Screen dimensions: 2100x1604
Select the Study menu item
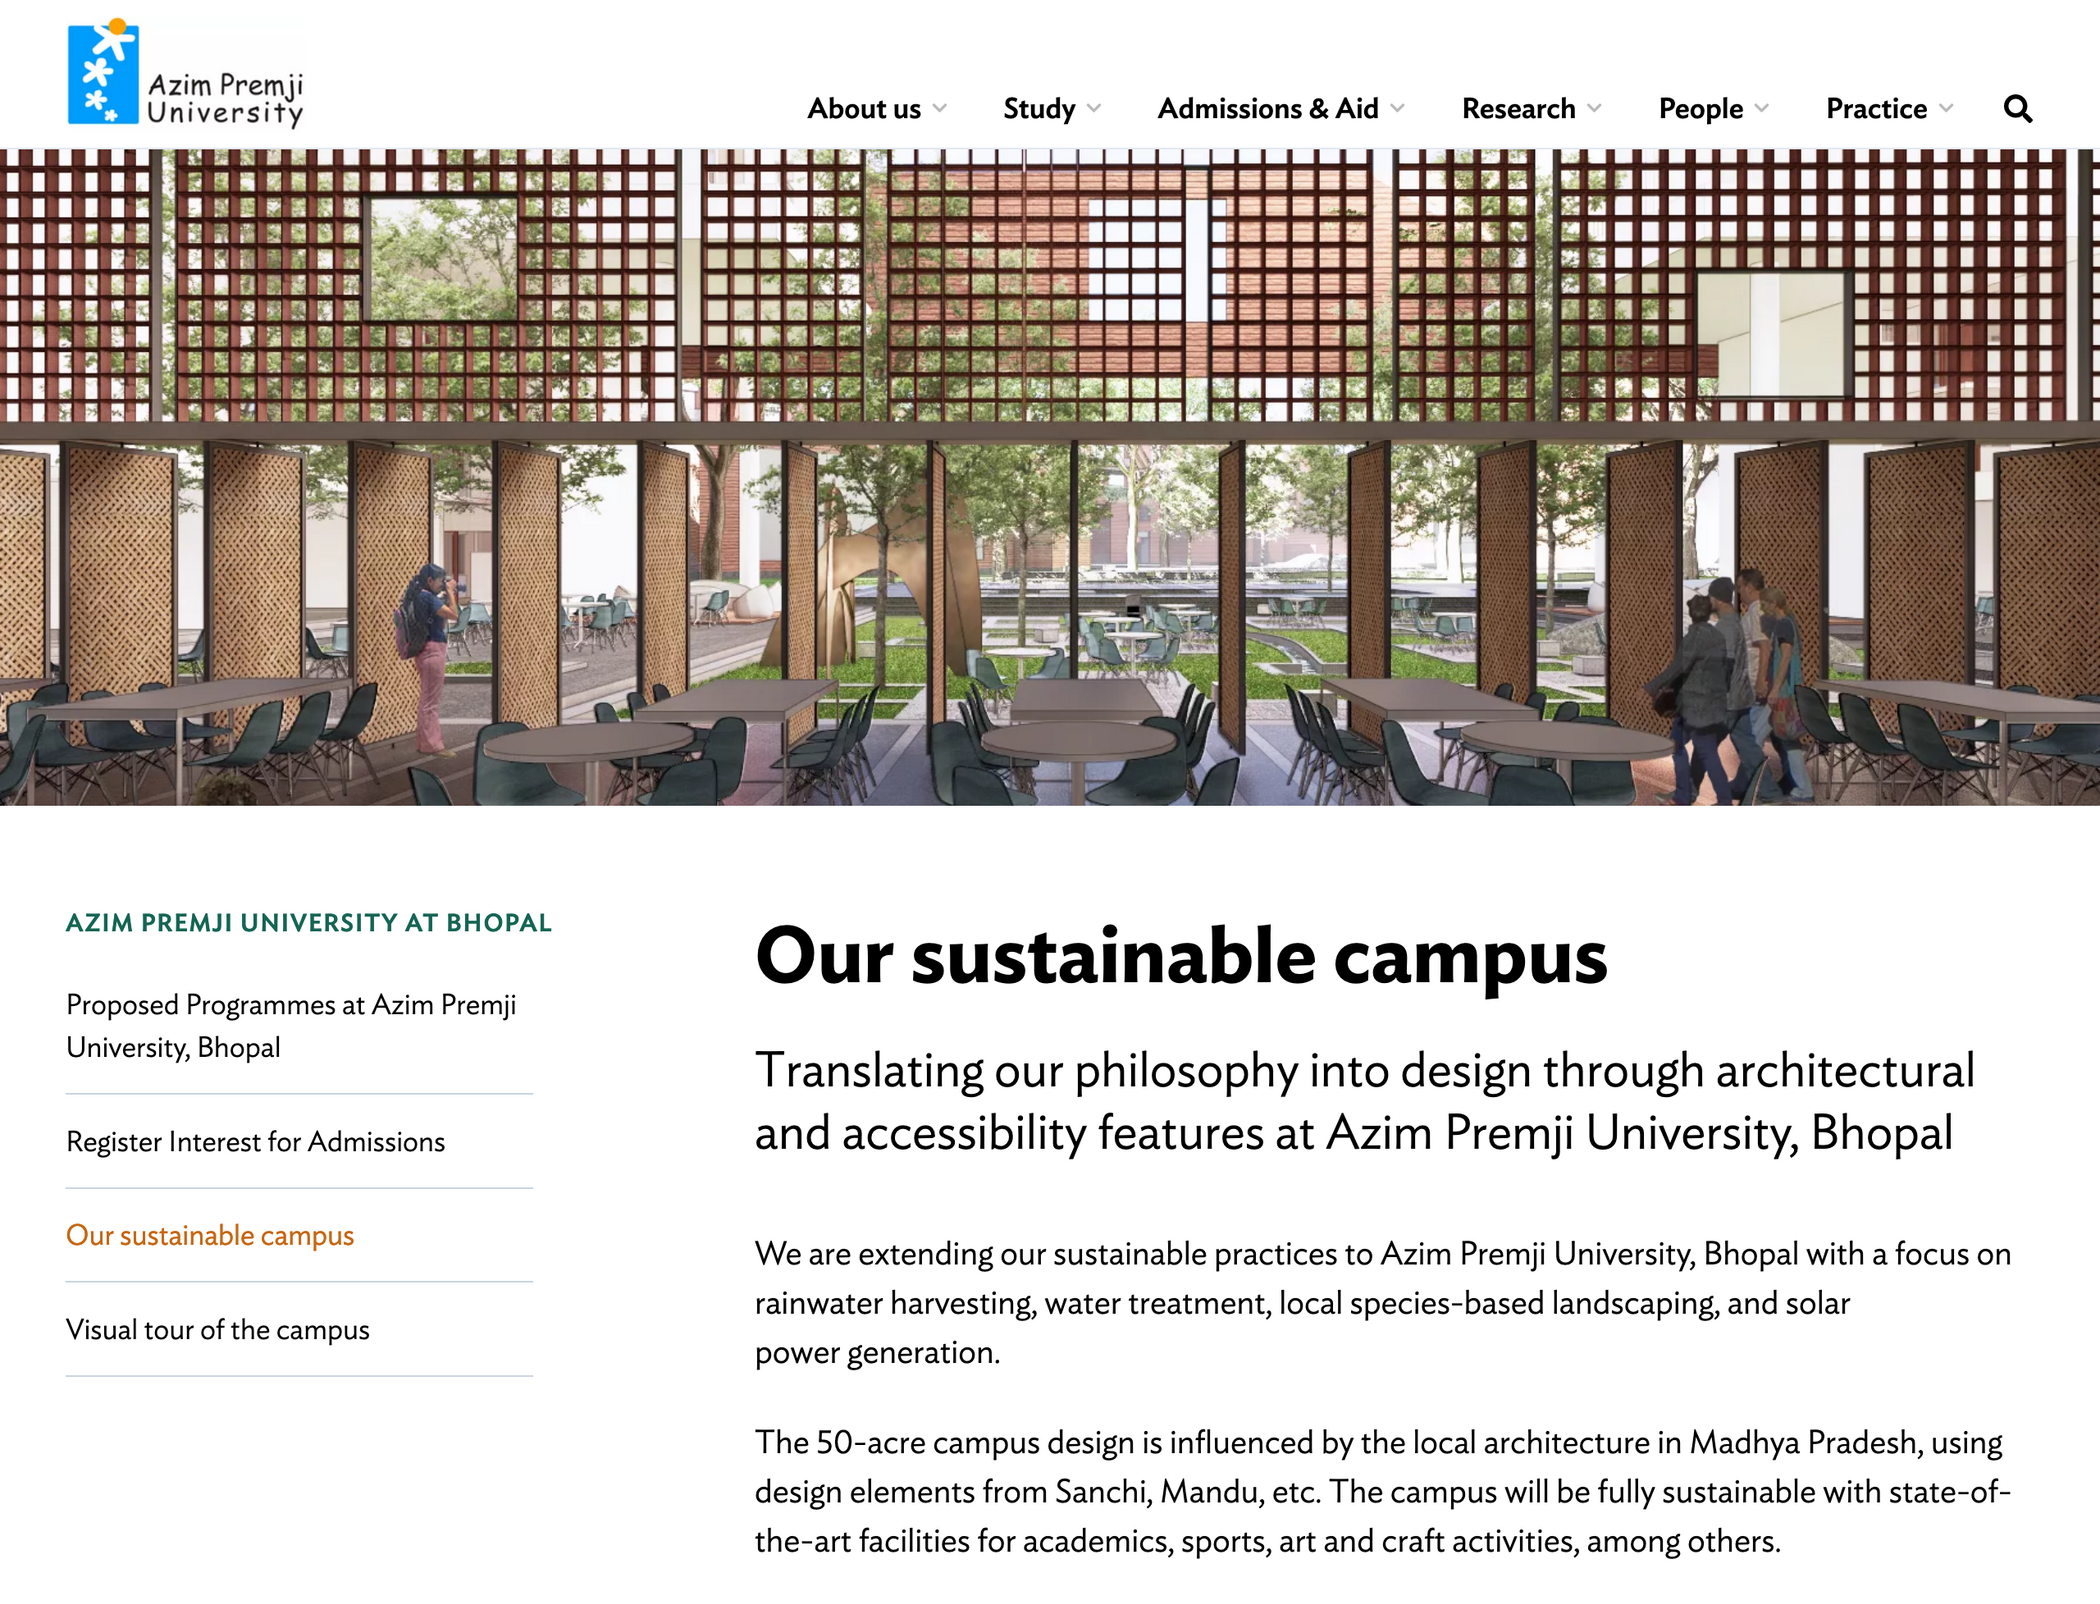point(1040,109)
